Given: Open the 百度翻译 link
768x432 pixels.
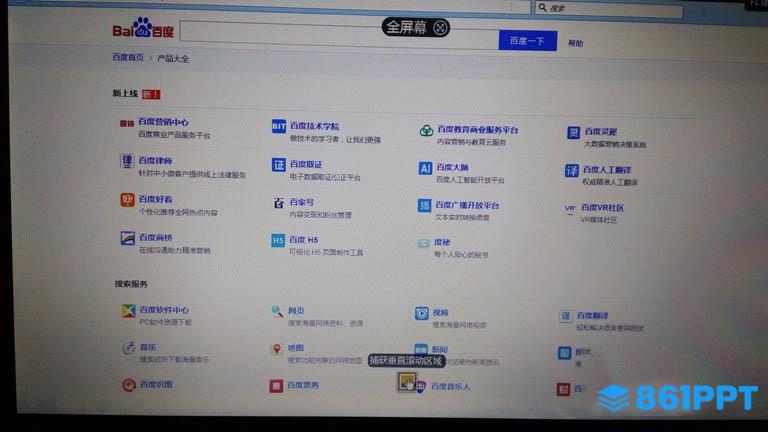Looking at the screenshot, I should (x=593, y=315).
